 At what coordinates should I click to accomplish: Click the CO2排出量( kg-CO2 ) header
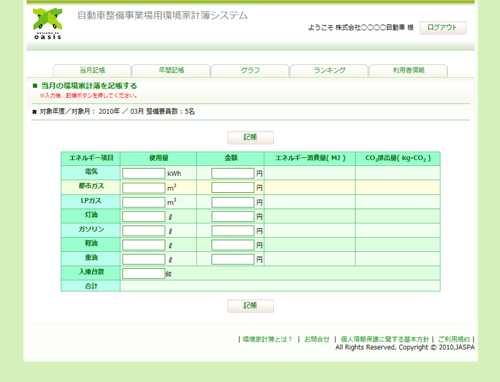coord(398,158)
